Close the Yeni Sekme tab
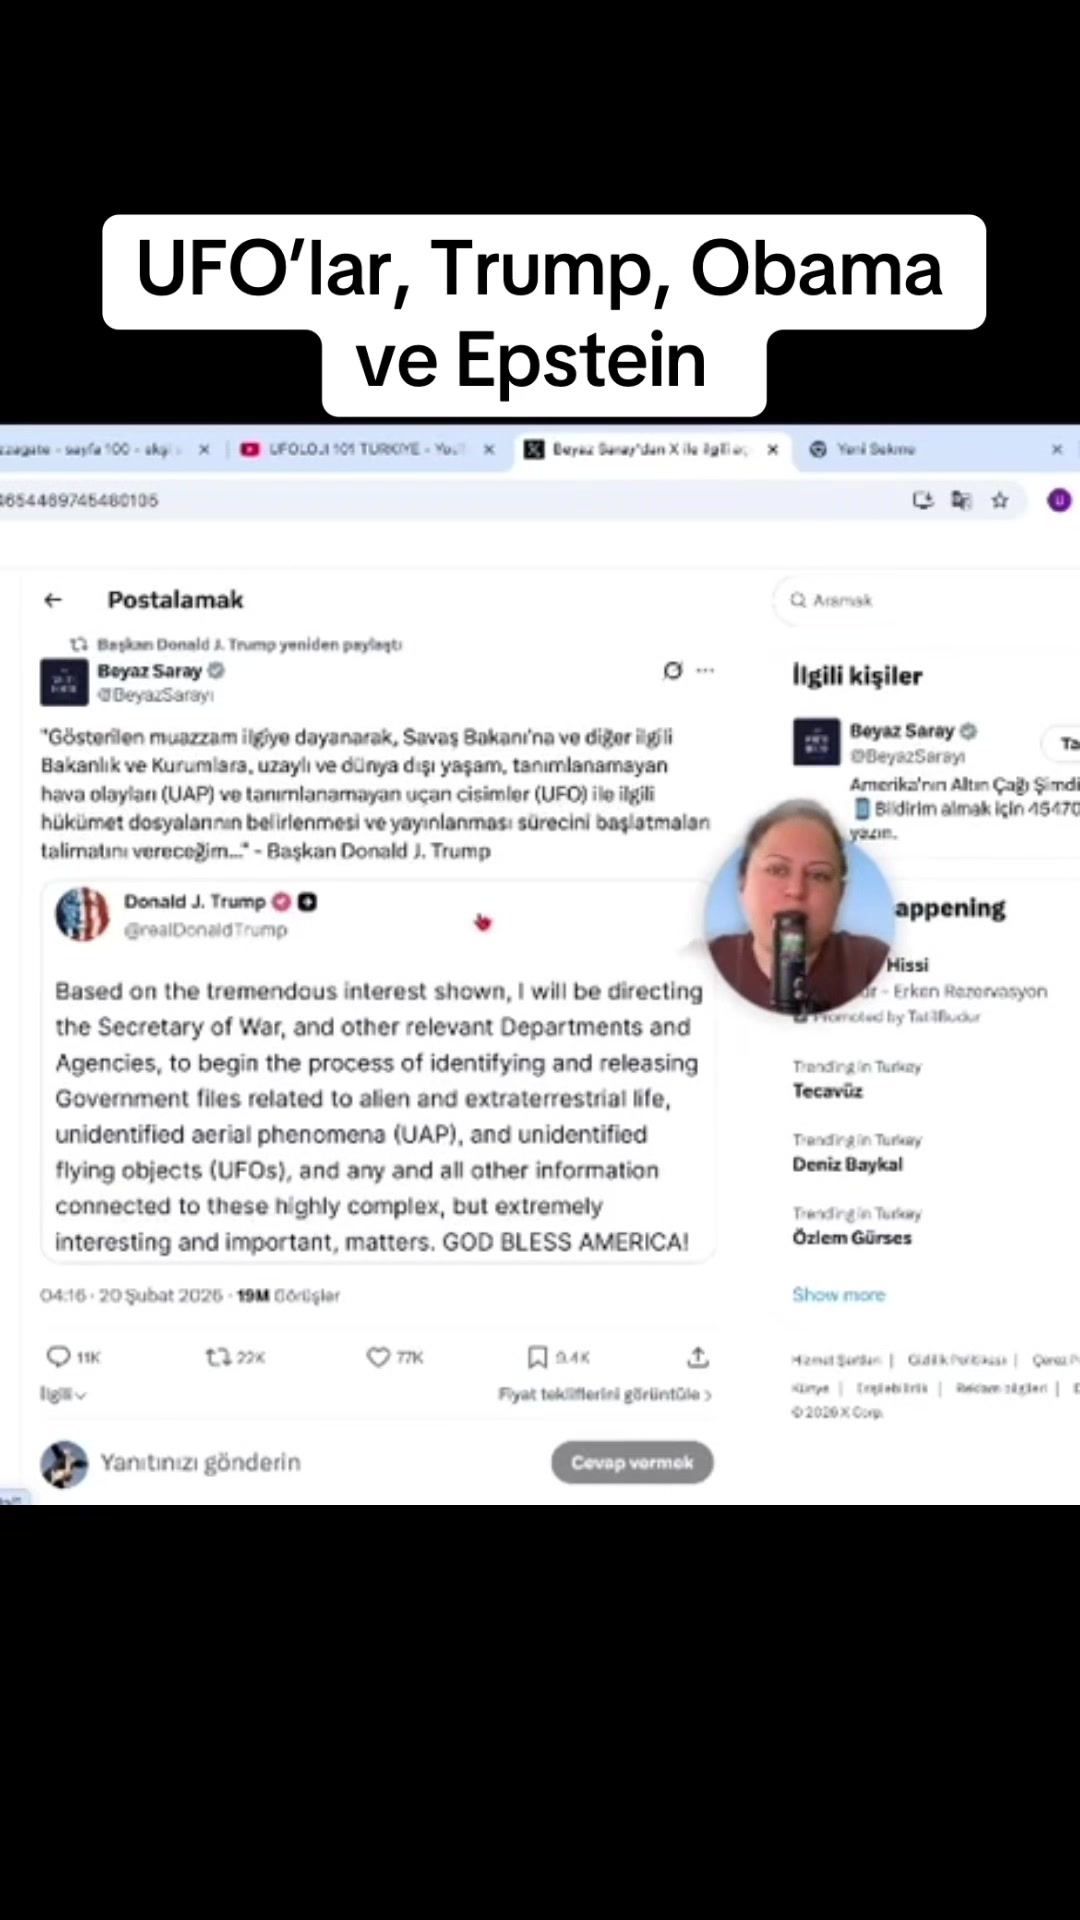The height and width of the screenshot is (1920, 1080). (x=1057, y=450)
